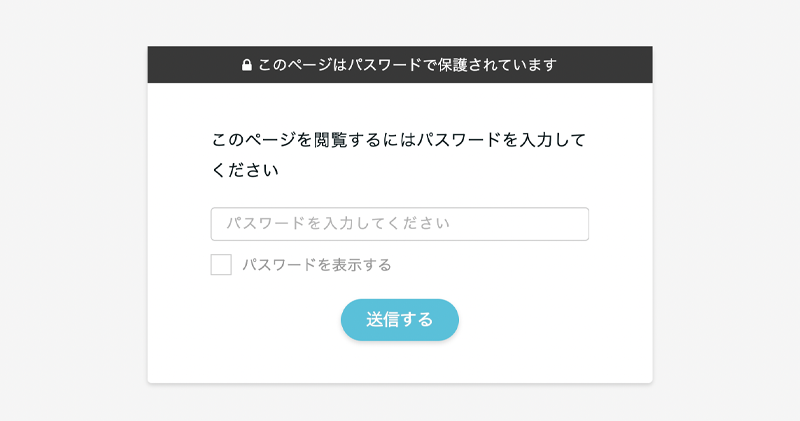Click the word ください on the instruction's second line
The image size is (800, 421).
point(245,170)
